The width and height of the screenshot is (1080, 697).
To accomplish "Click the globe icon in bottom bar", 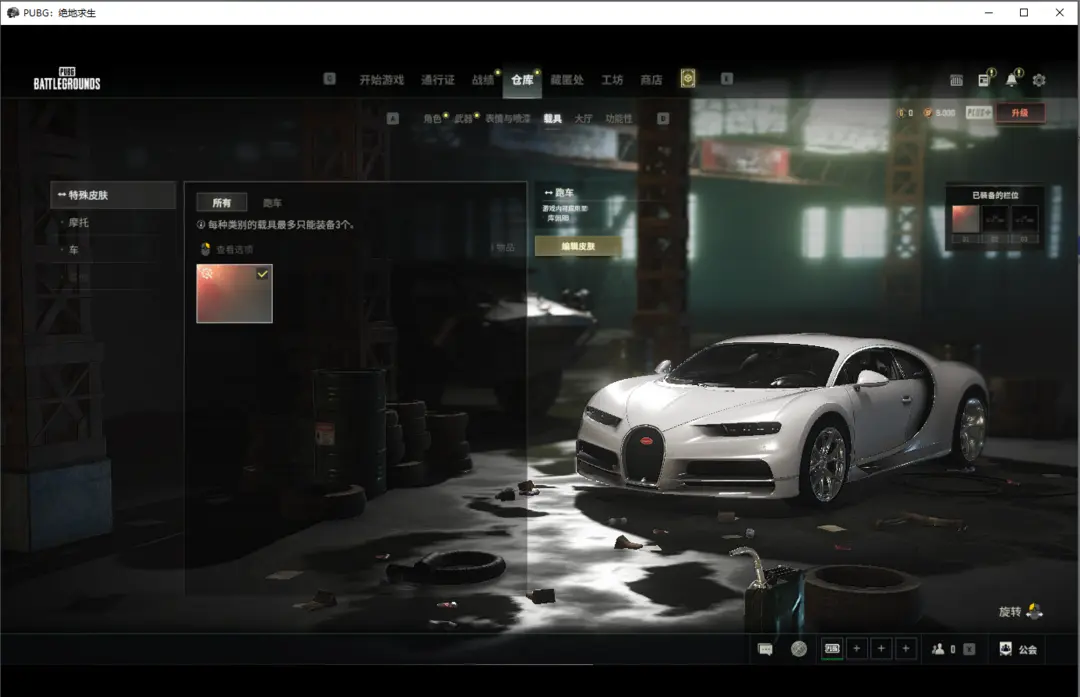I will click(x=798, y=649).
